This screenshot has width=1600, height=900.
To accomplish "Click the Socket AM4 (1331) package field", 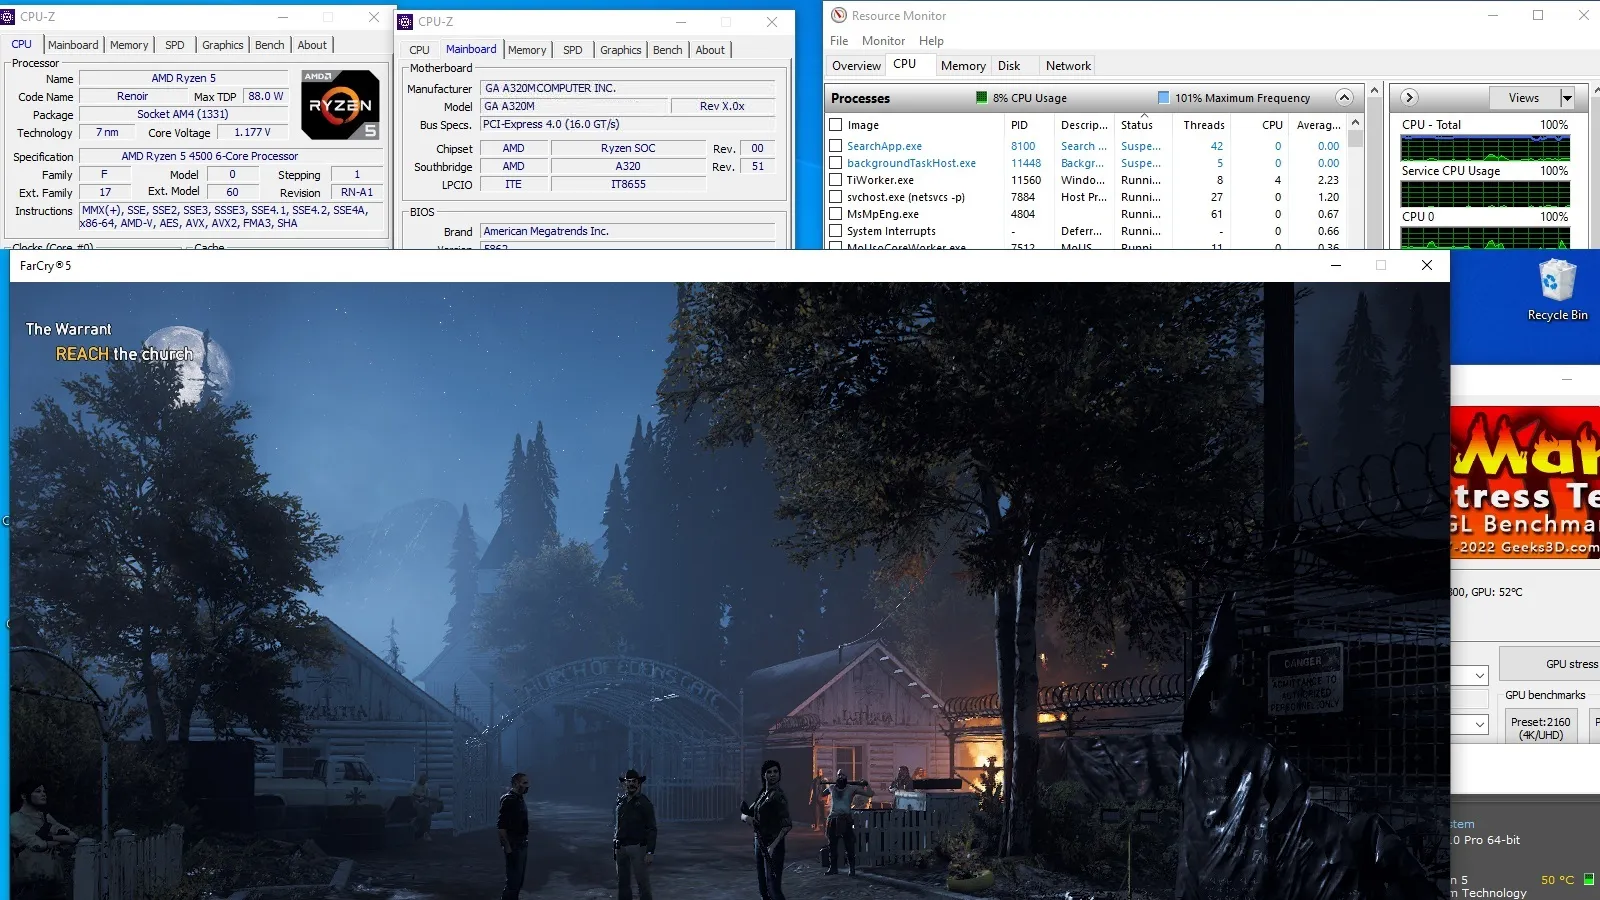I will click(x=183, y=114).
